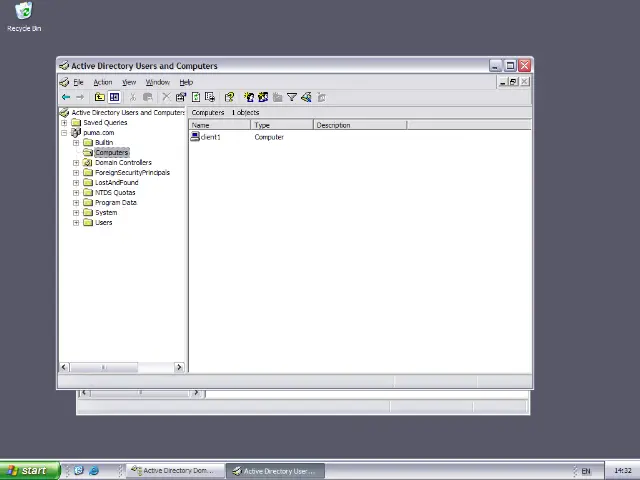Expand the NTDS Quotas folder
Image resolution: width=640 pixels, height=480 pixels.
click(76, 193)
